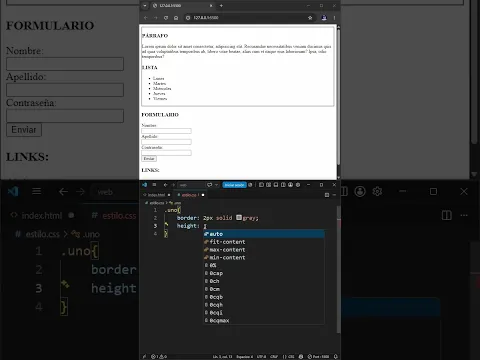Click the Enviar button in front browser
Image resolution: width=480 pixels, height=360 pixels.
pos(149,159)
